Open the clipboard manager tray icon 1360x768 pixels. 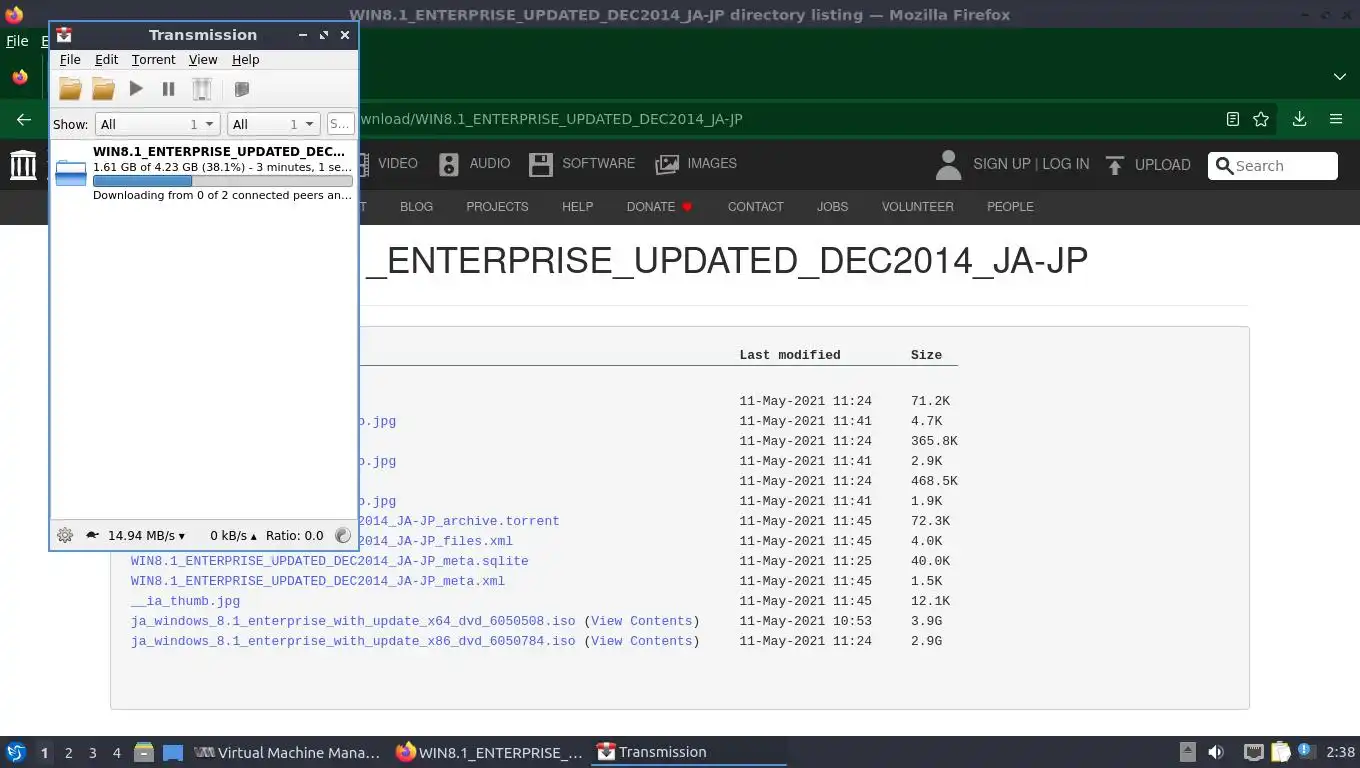[1281, 752]
